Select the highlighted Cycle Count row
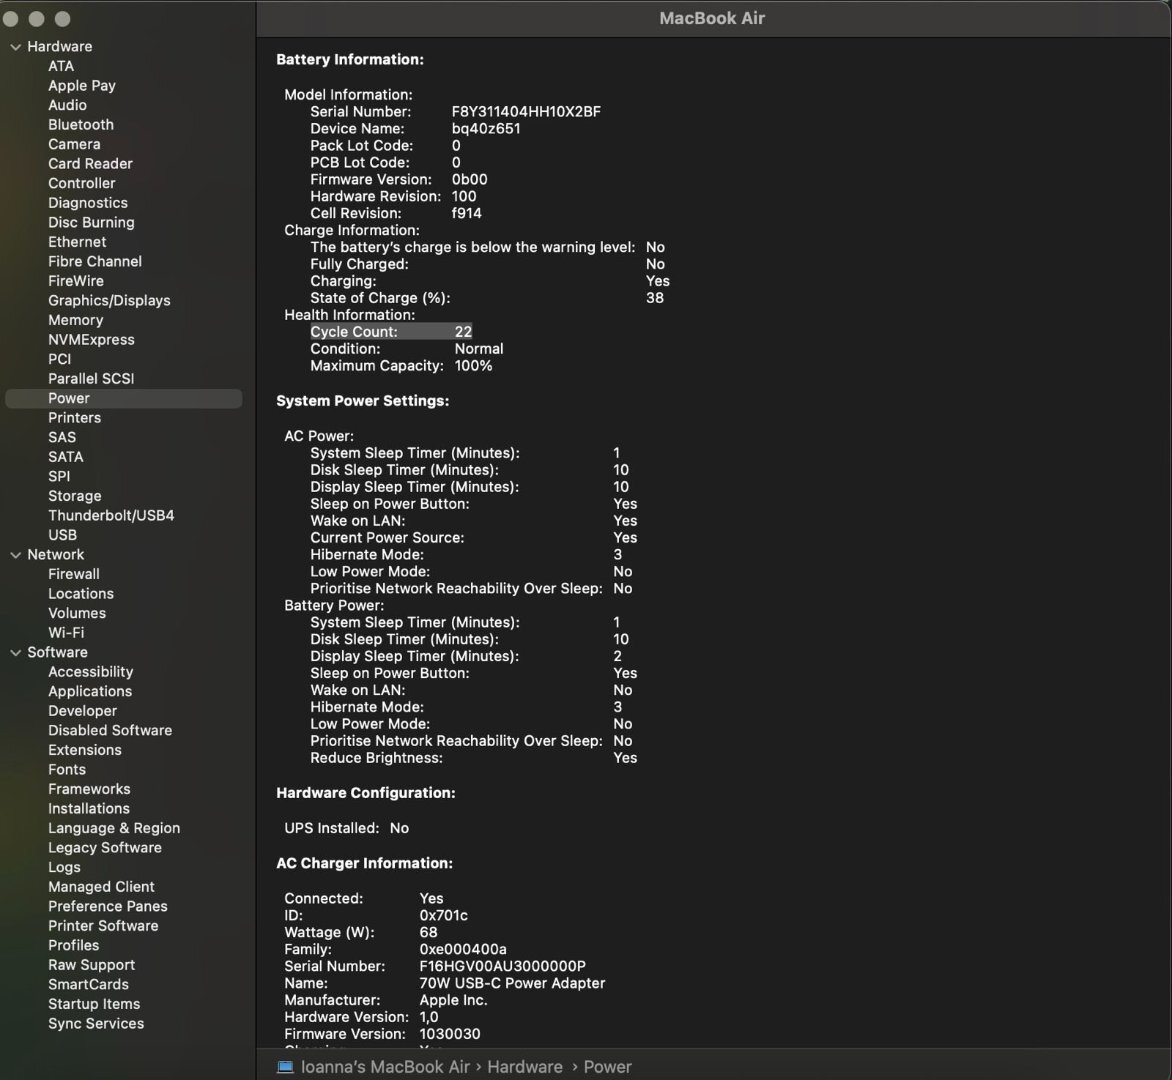 pyautogui.click(x=391, y=332)
